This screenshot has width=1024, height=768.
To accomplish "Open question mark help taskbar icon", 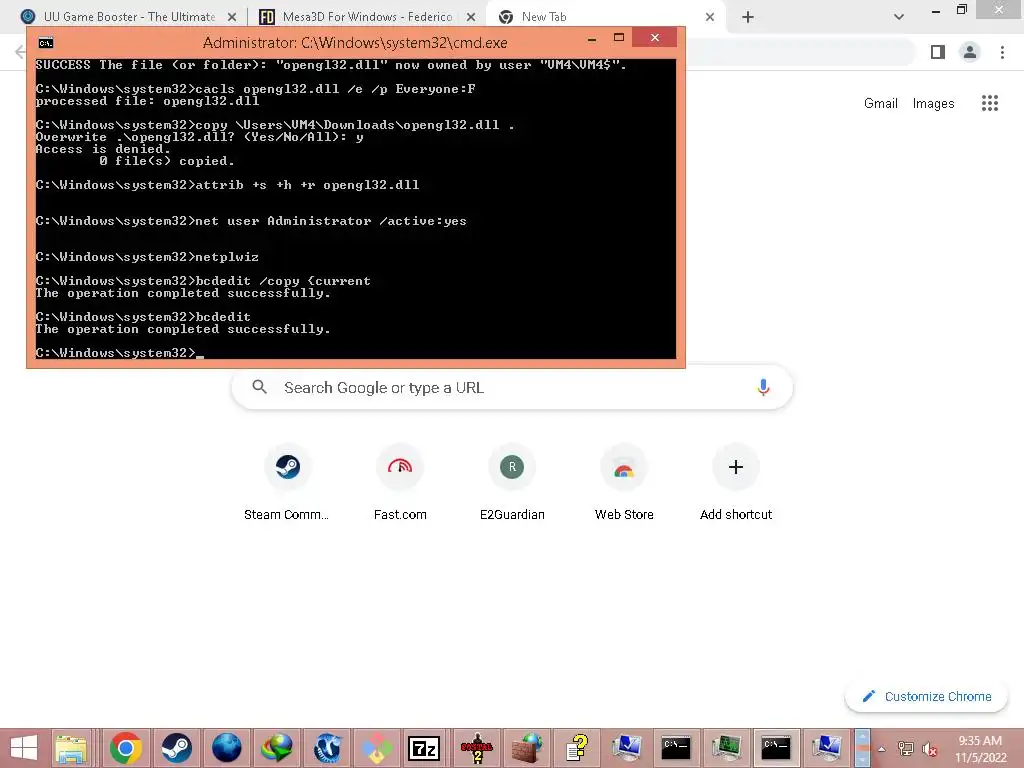I will coord(577,748).
